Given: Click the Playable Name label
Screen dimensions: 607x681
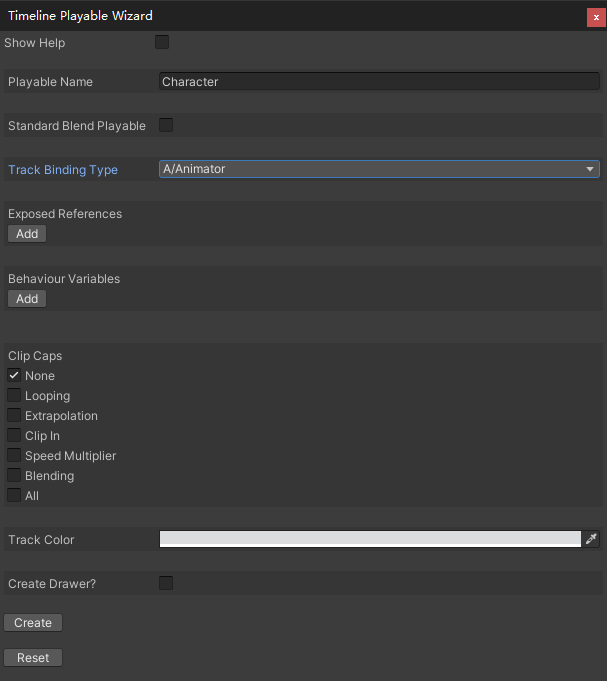Looking at the screenshot, I should click(x=50, y=82).
